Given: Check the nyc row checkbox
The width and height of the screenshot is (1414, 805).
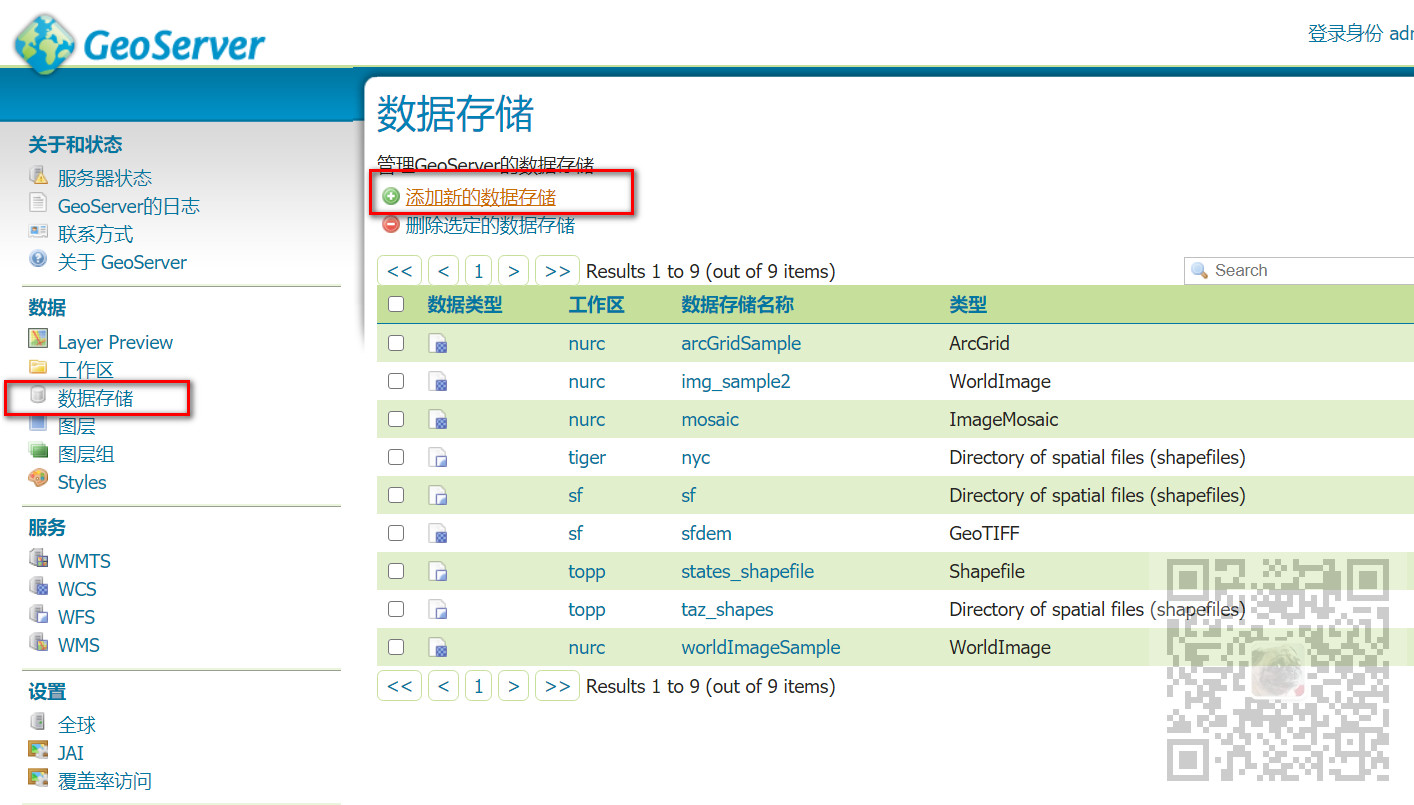Looking at the screenshot, I should coord(396,457).
